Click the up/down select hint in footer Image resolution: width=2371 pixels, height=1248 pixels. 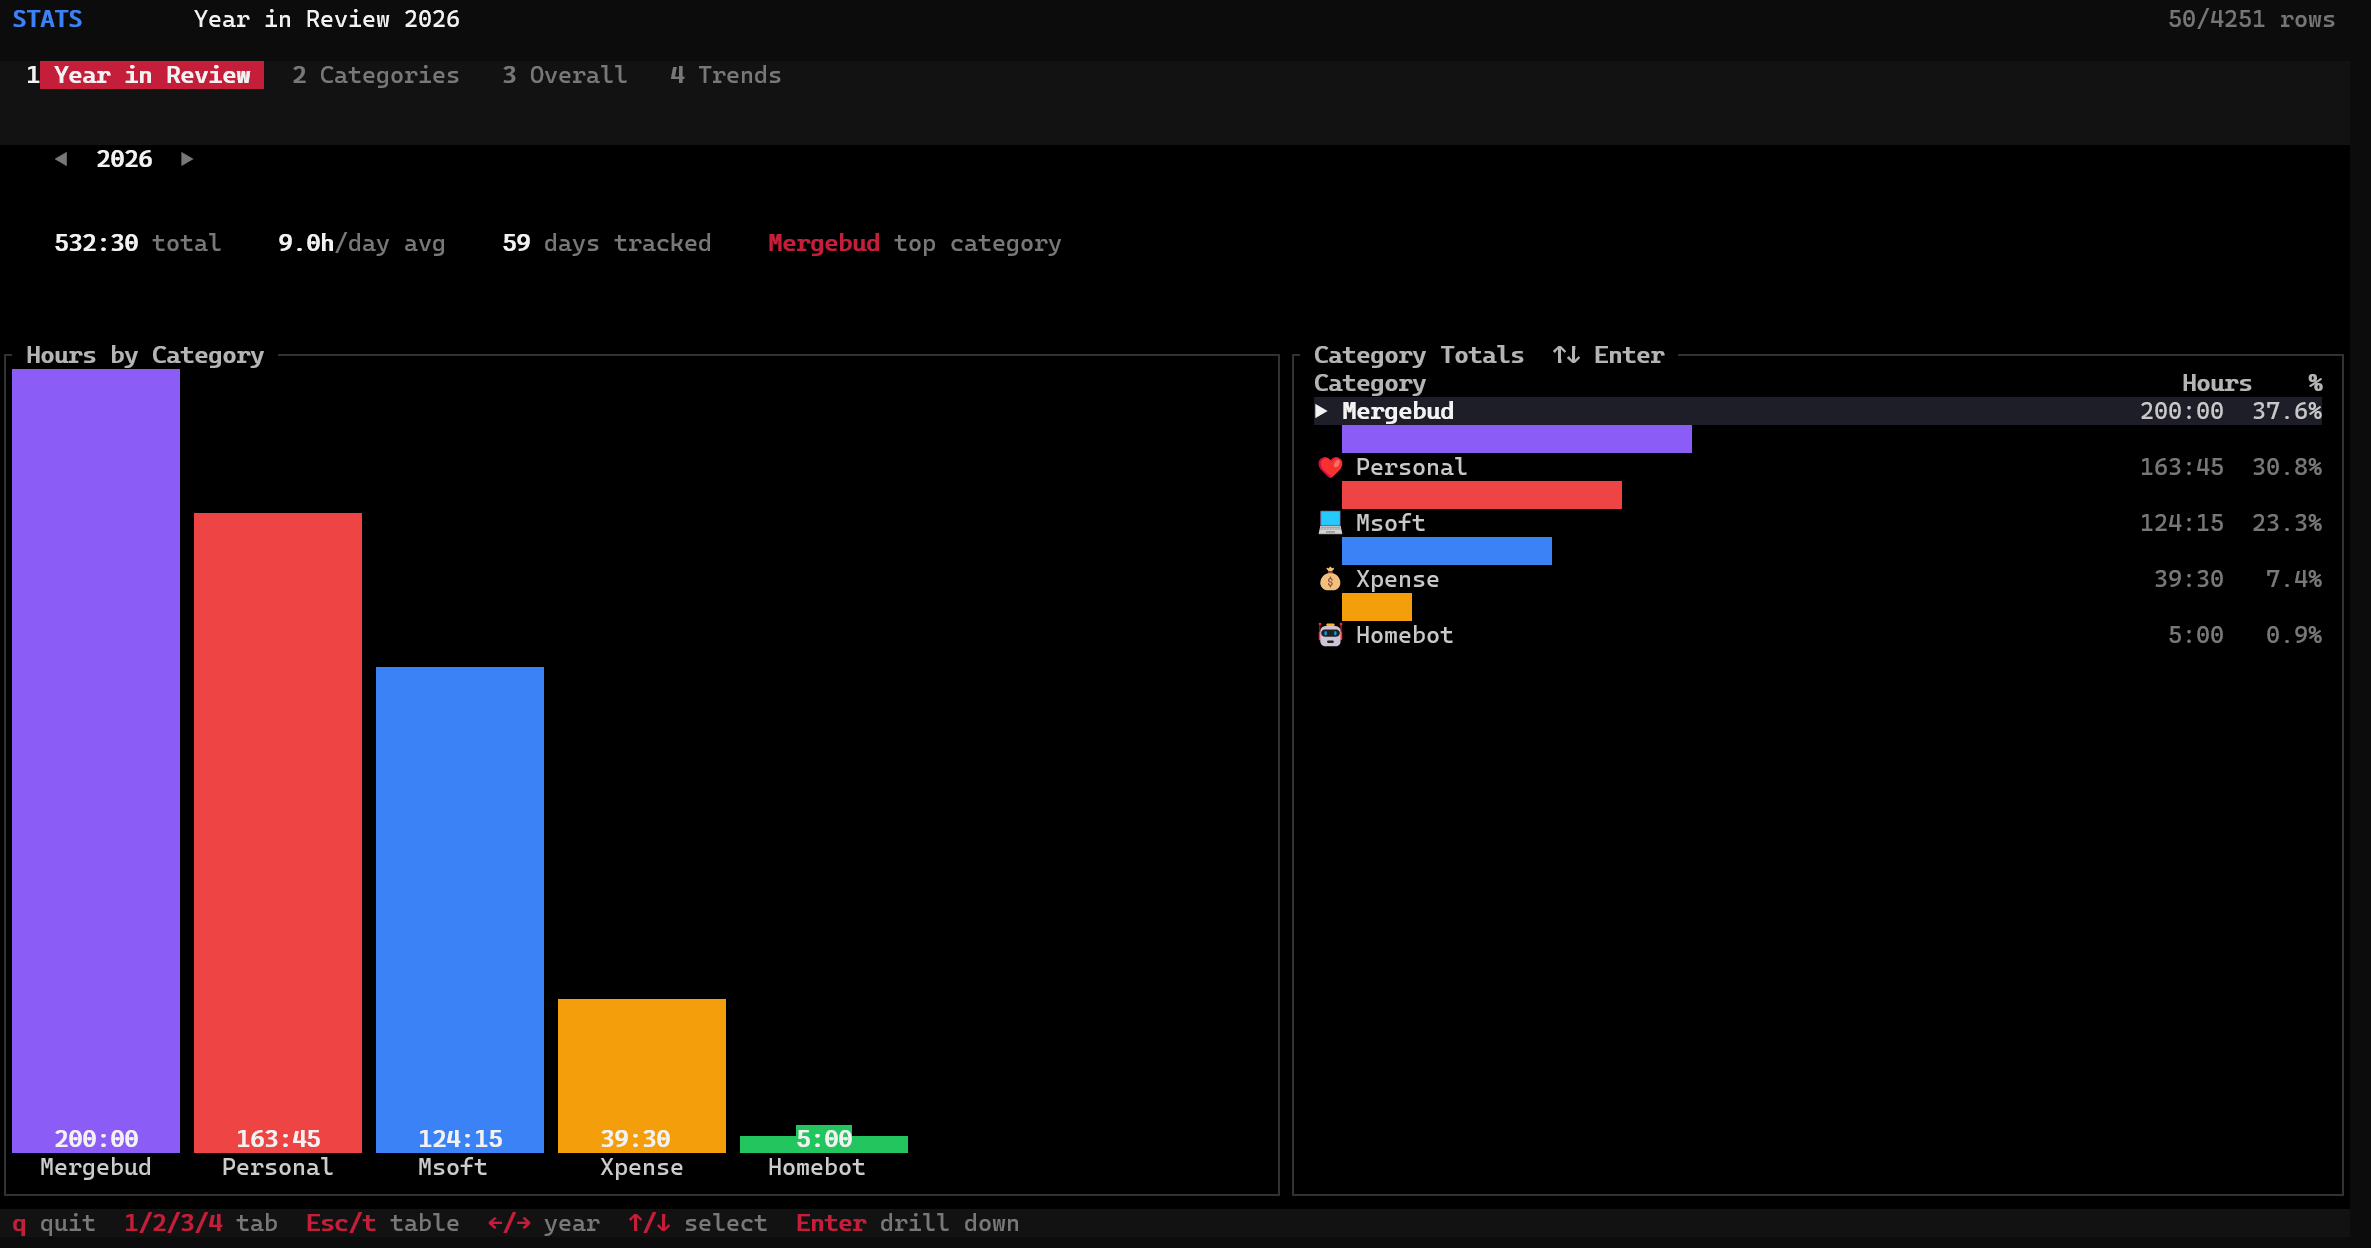698,1223
